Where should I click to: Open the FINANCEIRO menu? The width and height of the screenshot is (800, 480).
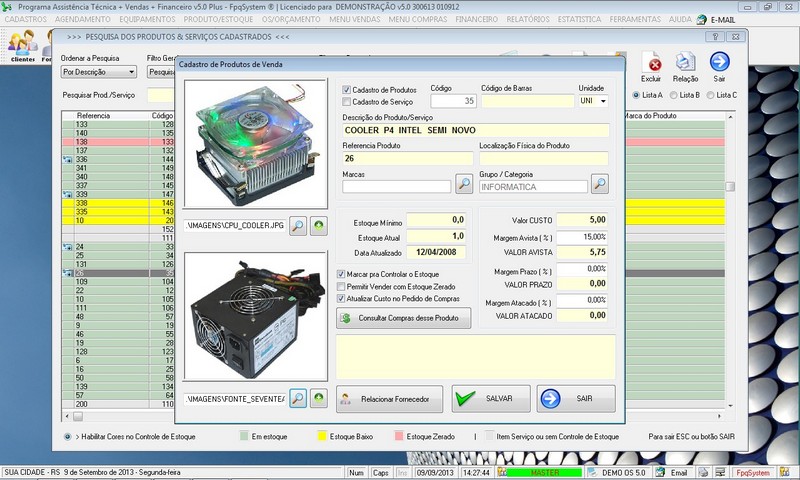pos(477,19)
